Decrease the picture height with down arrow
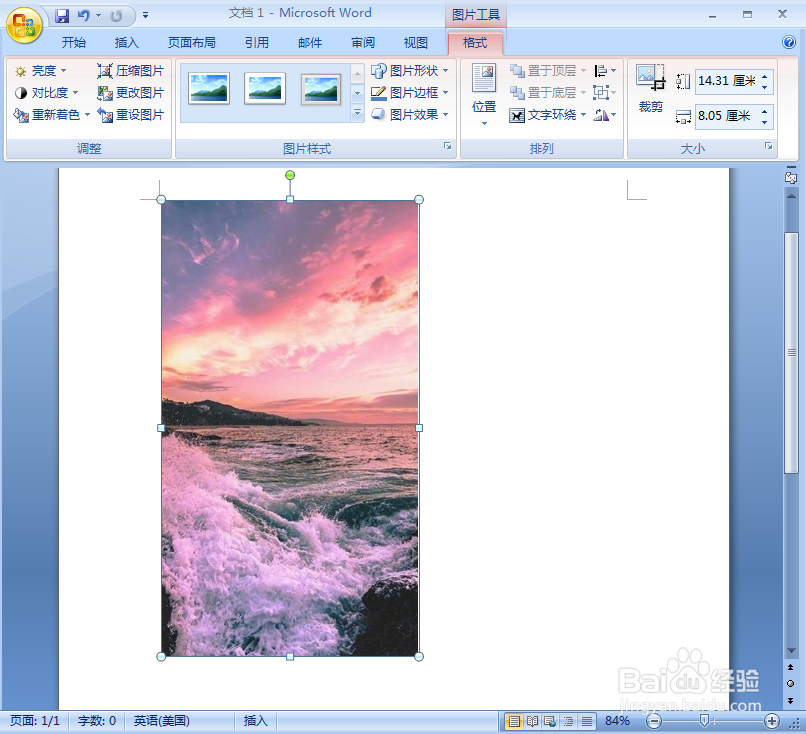Viewport: 806px width, 734px height. click(765, 87)
